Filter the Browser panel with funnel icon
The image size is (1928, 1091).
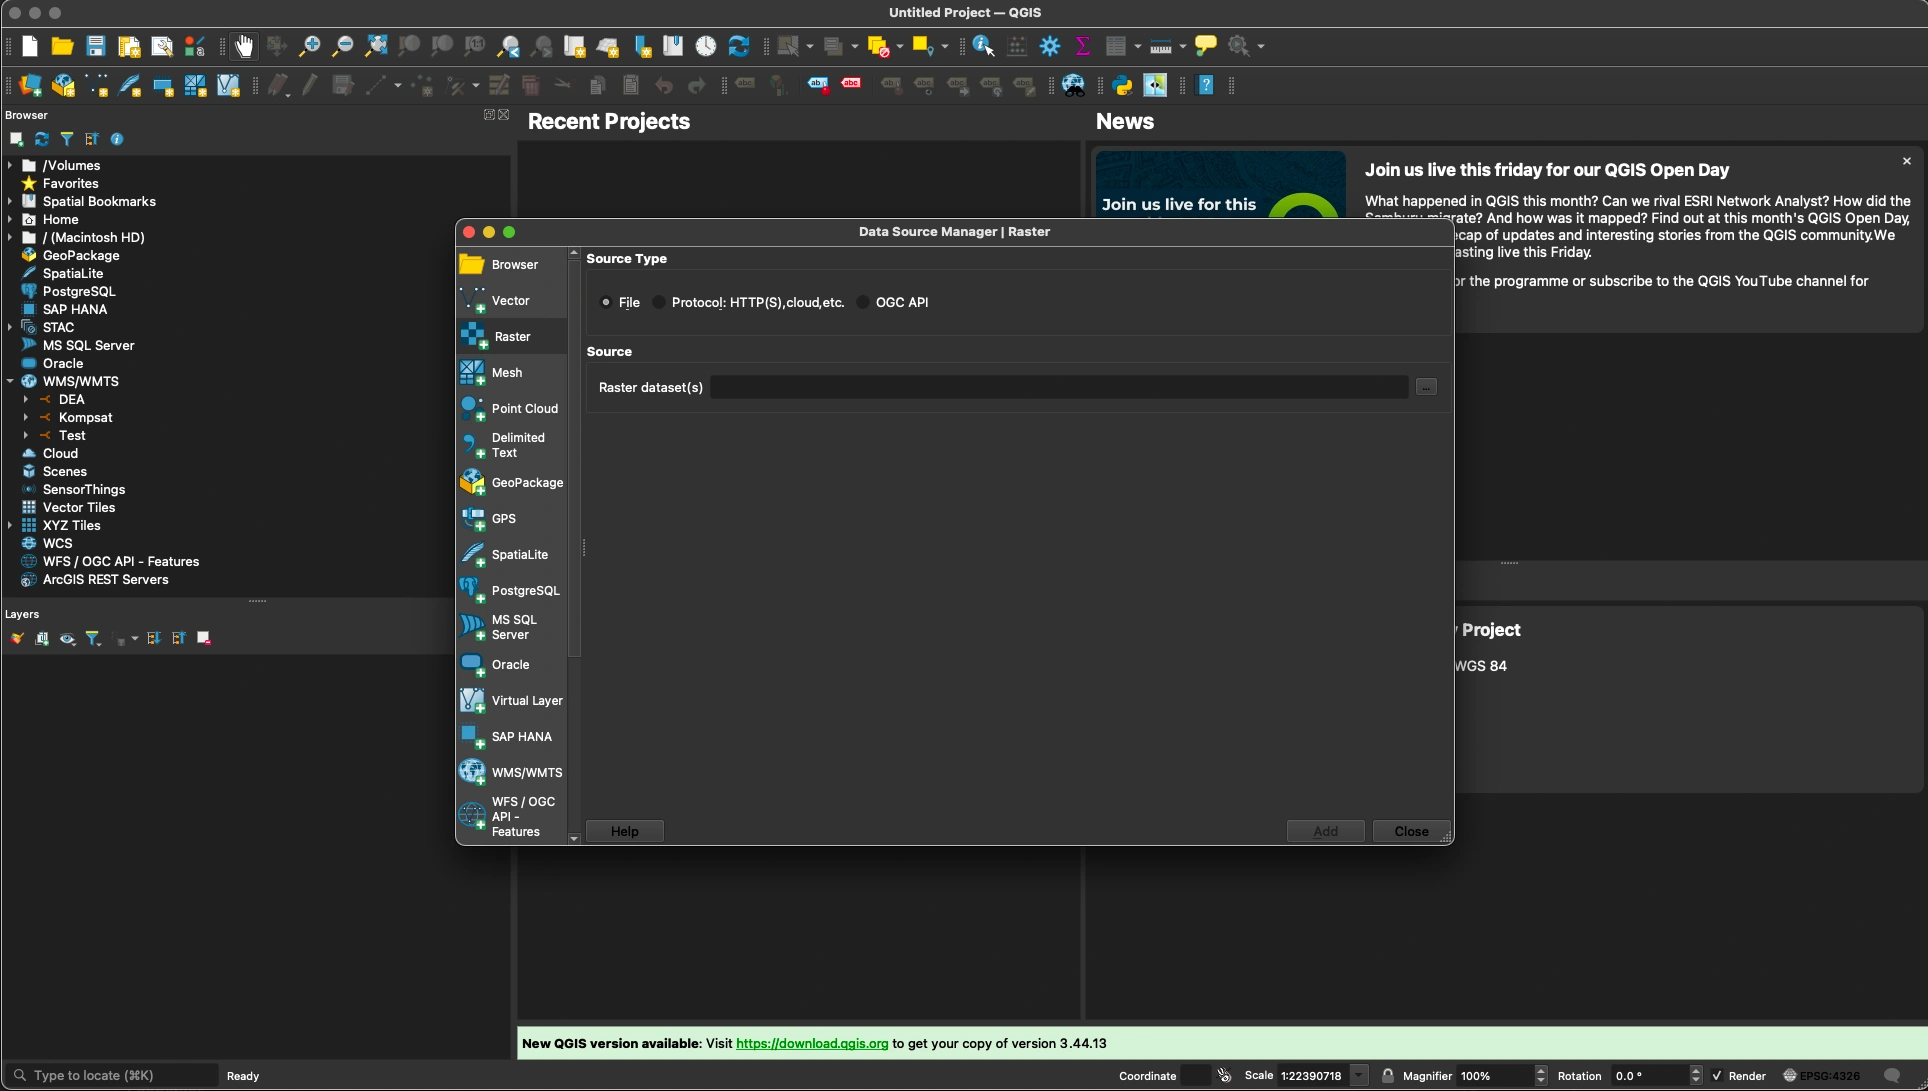coord(67,139)
